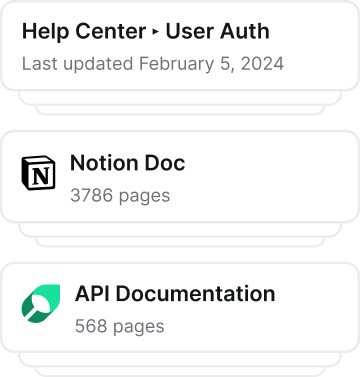Click the 568 pages label

[x=119, y=326]
